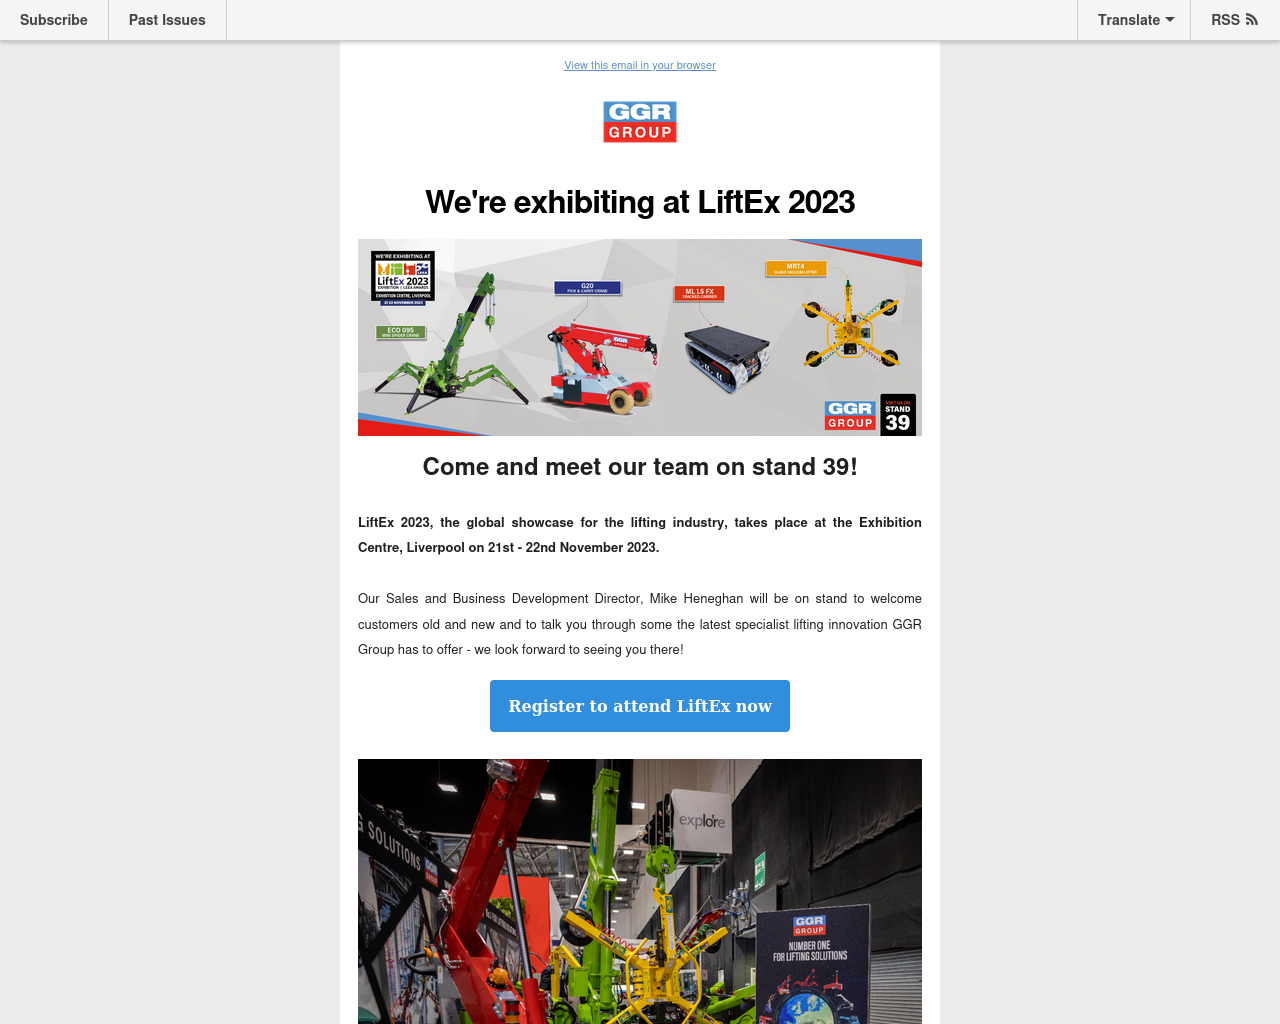Click the GGR Group logo
The width and height of the screenshot is (1280, 1024).
click(x=640, y=122)
